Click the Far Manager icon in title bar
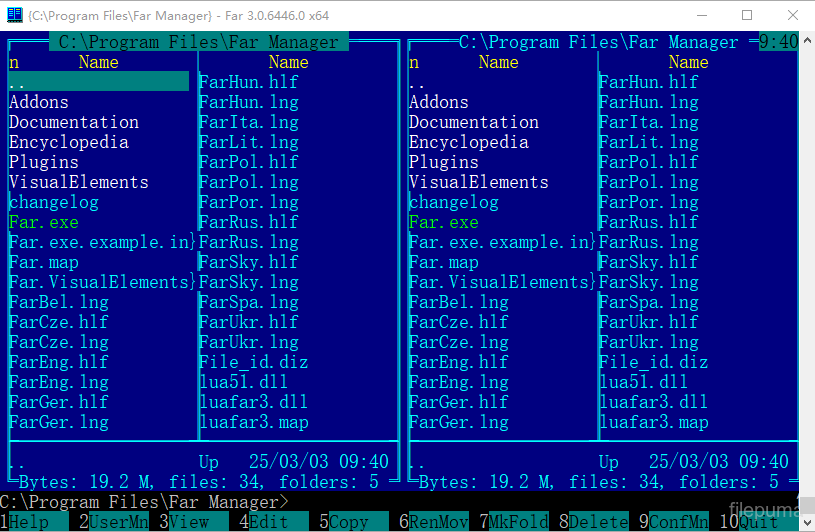 [14, 16]
